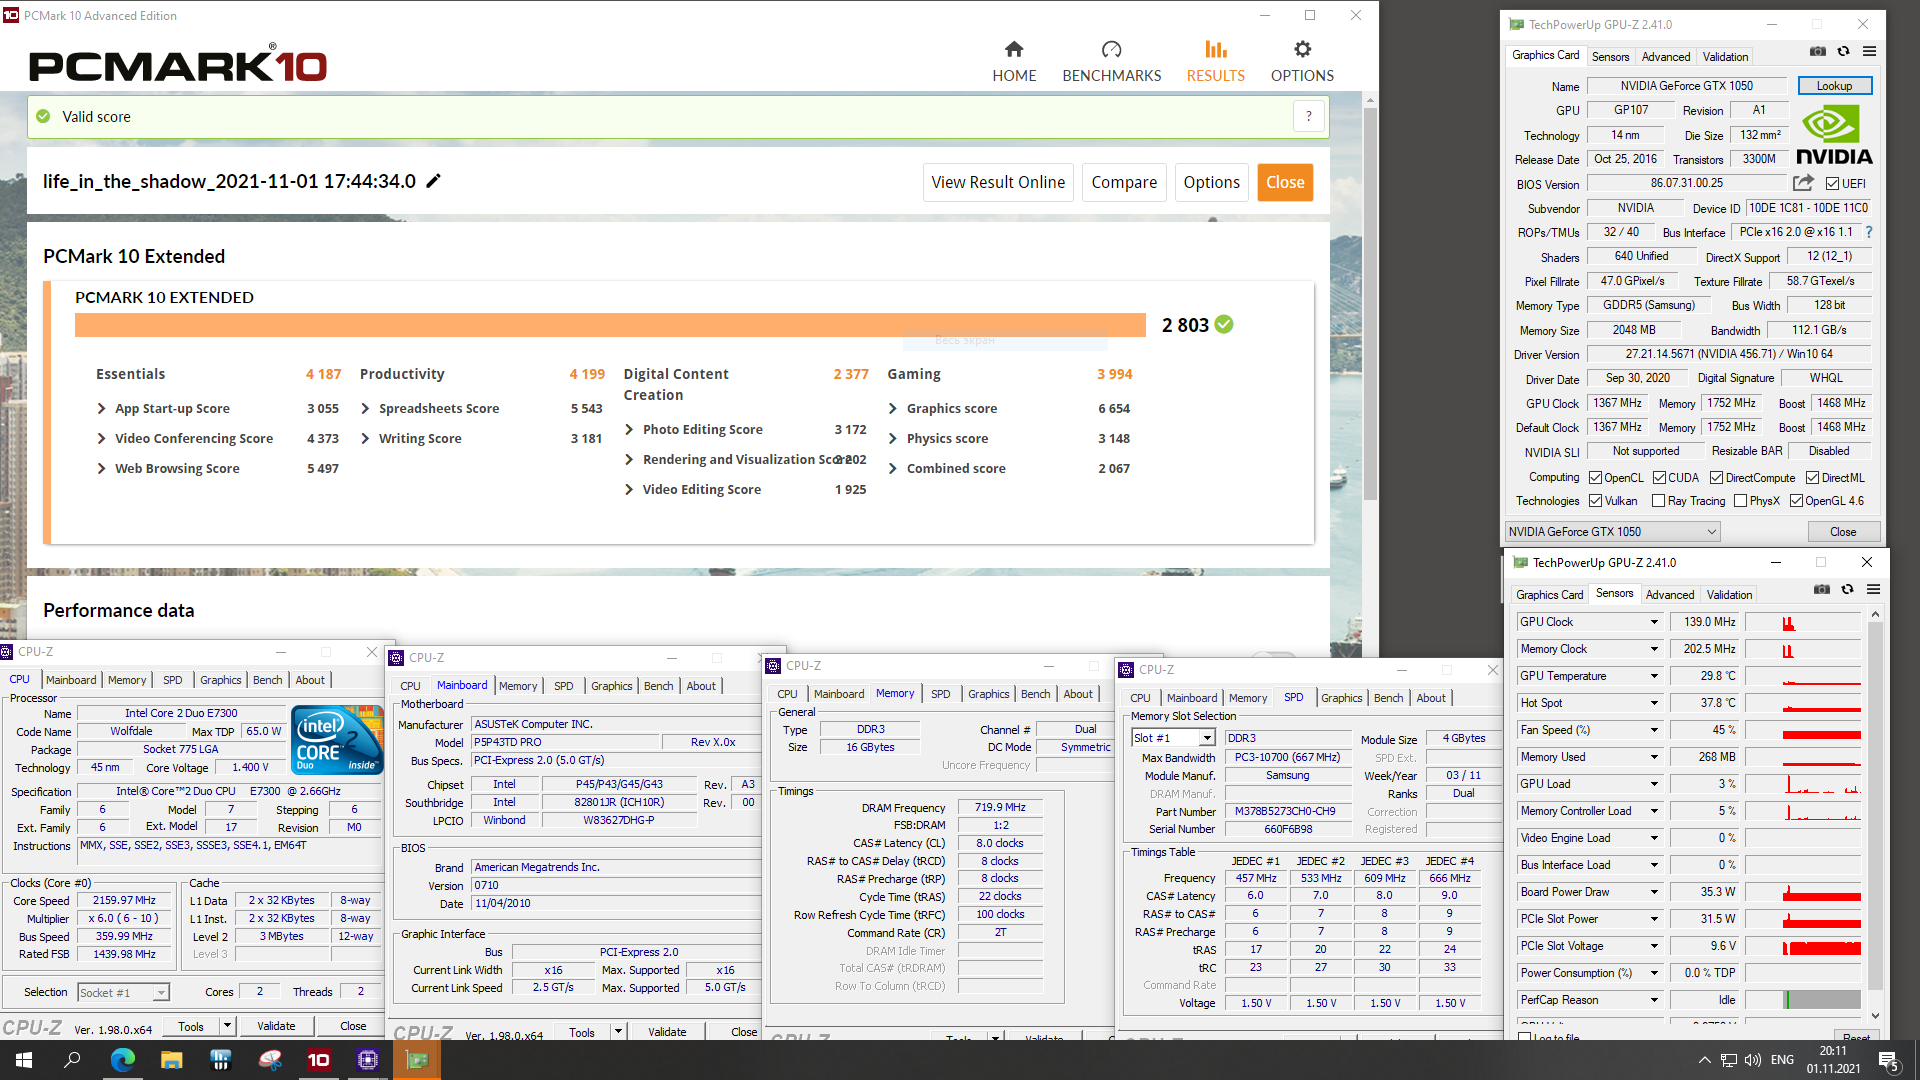
Task: Switch to GPU-Z taskbar icon
Action: (417, 1060)
